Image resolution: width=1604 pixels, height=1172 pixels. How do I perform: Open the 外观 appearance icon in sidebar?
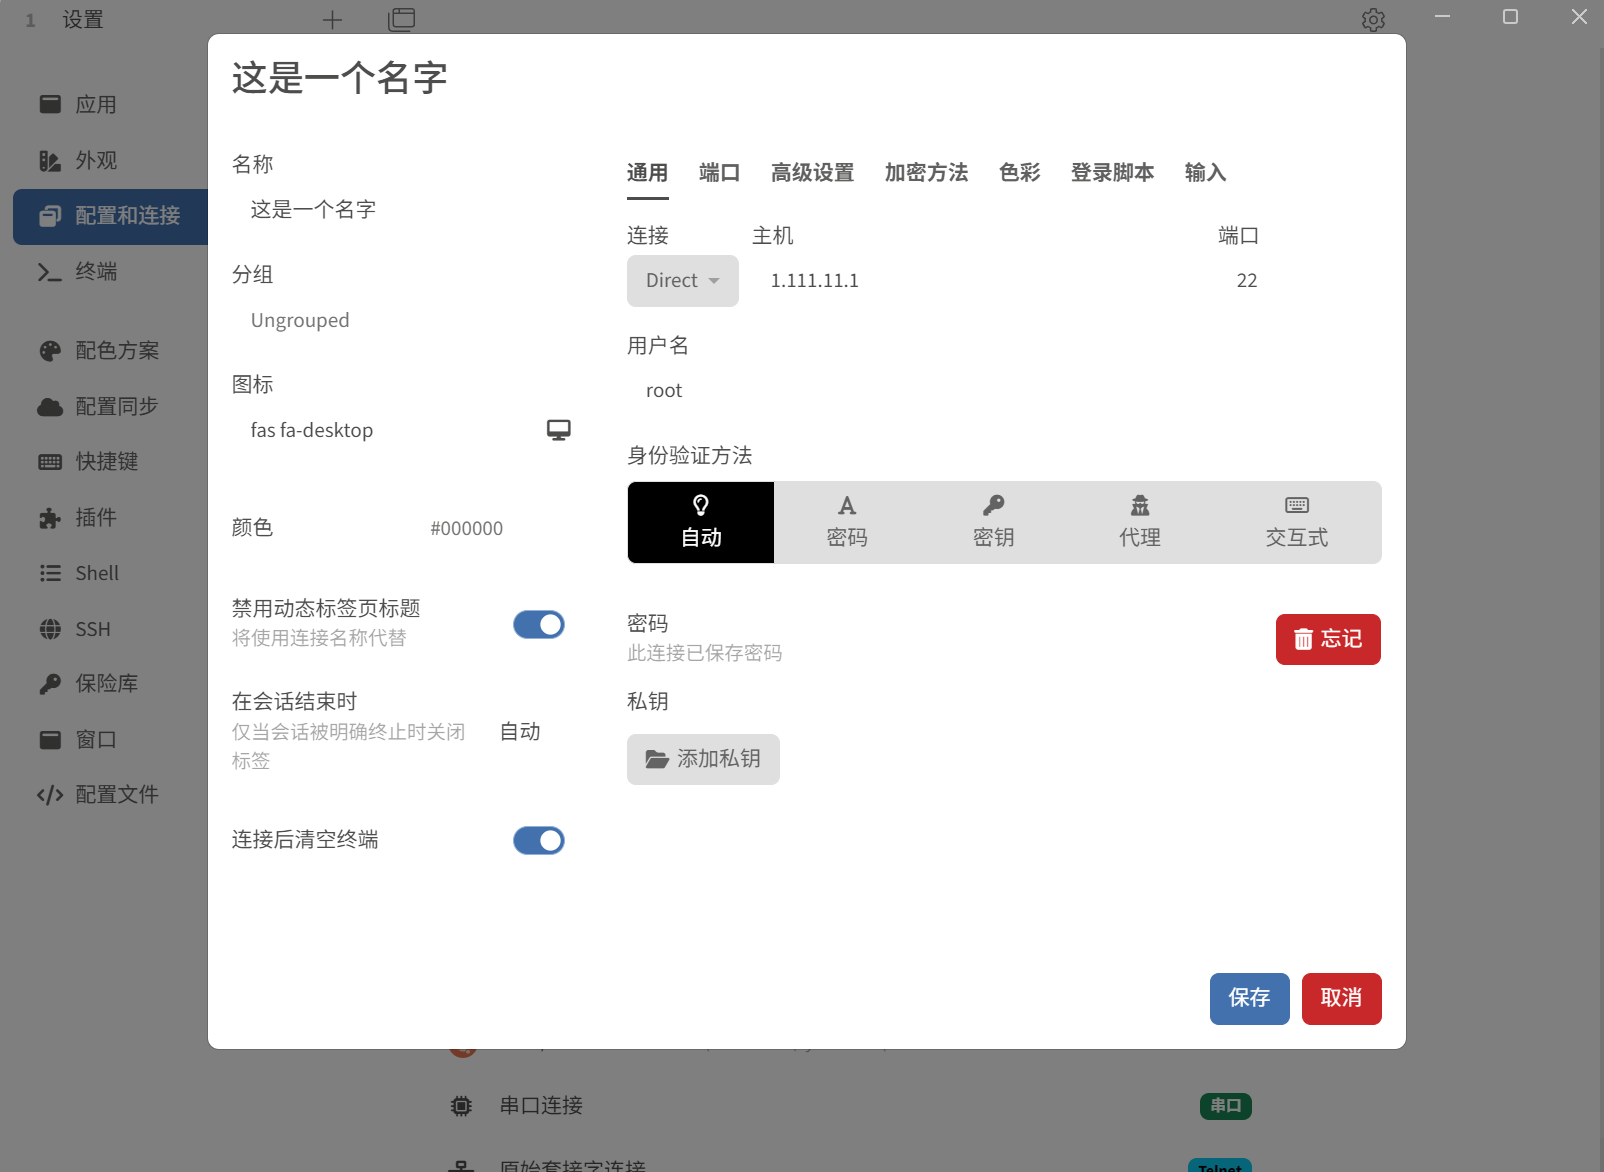[50, 160]
